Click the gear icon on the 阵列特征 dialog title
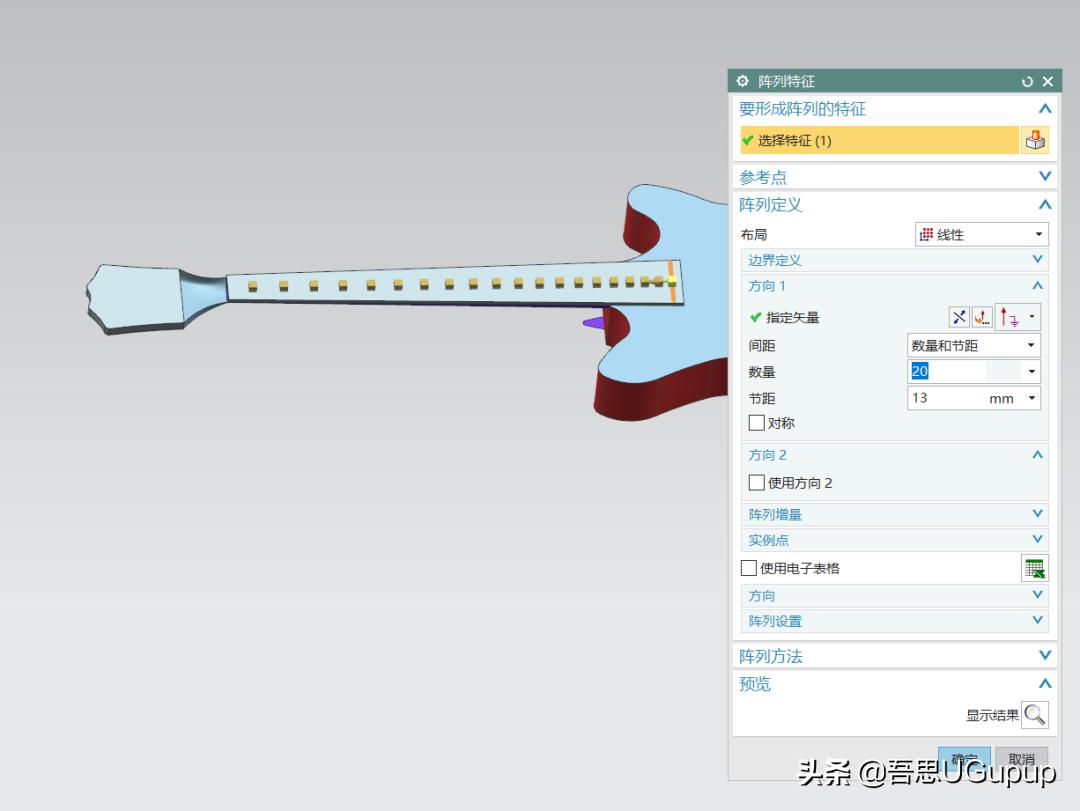This screenshot has width=1080, height=811. [x=741, y=81]
